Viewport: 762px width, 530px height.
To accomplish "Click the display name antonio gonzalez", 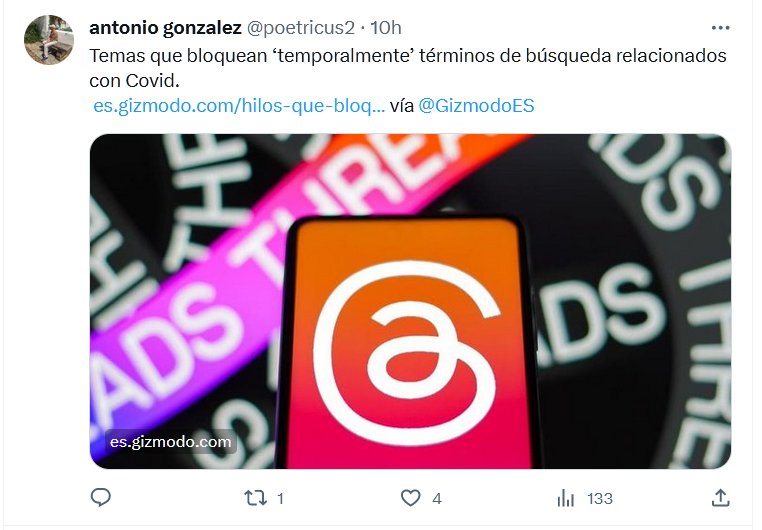I will [x=165, y=28].
